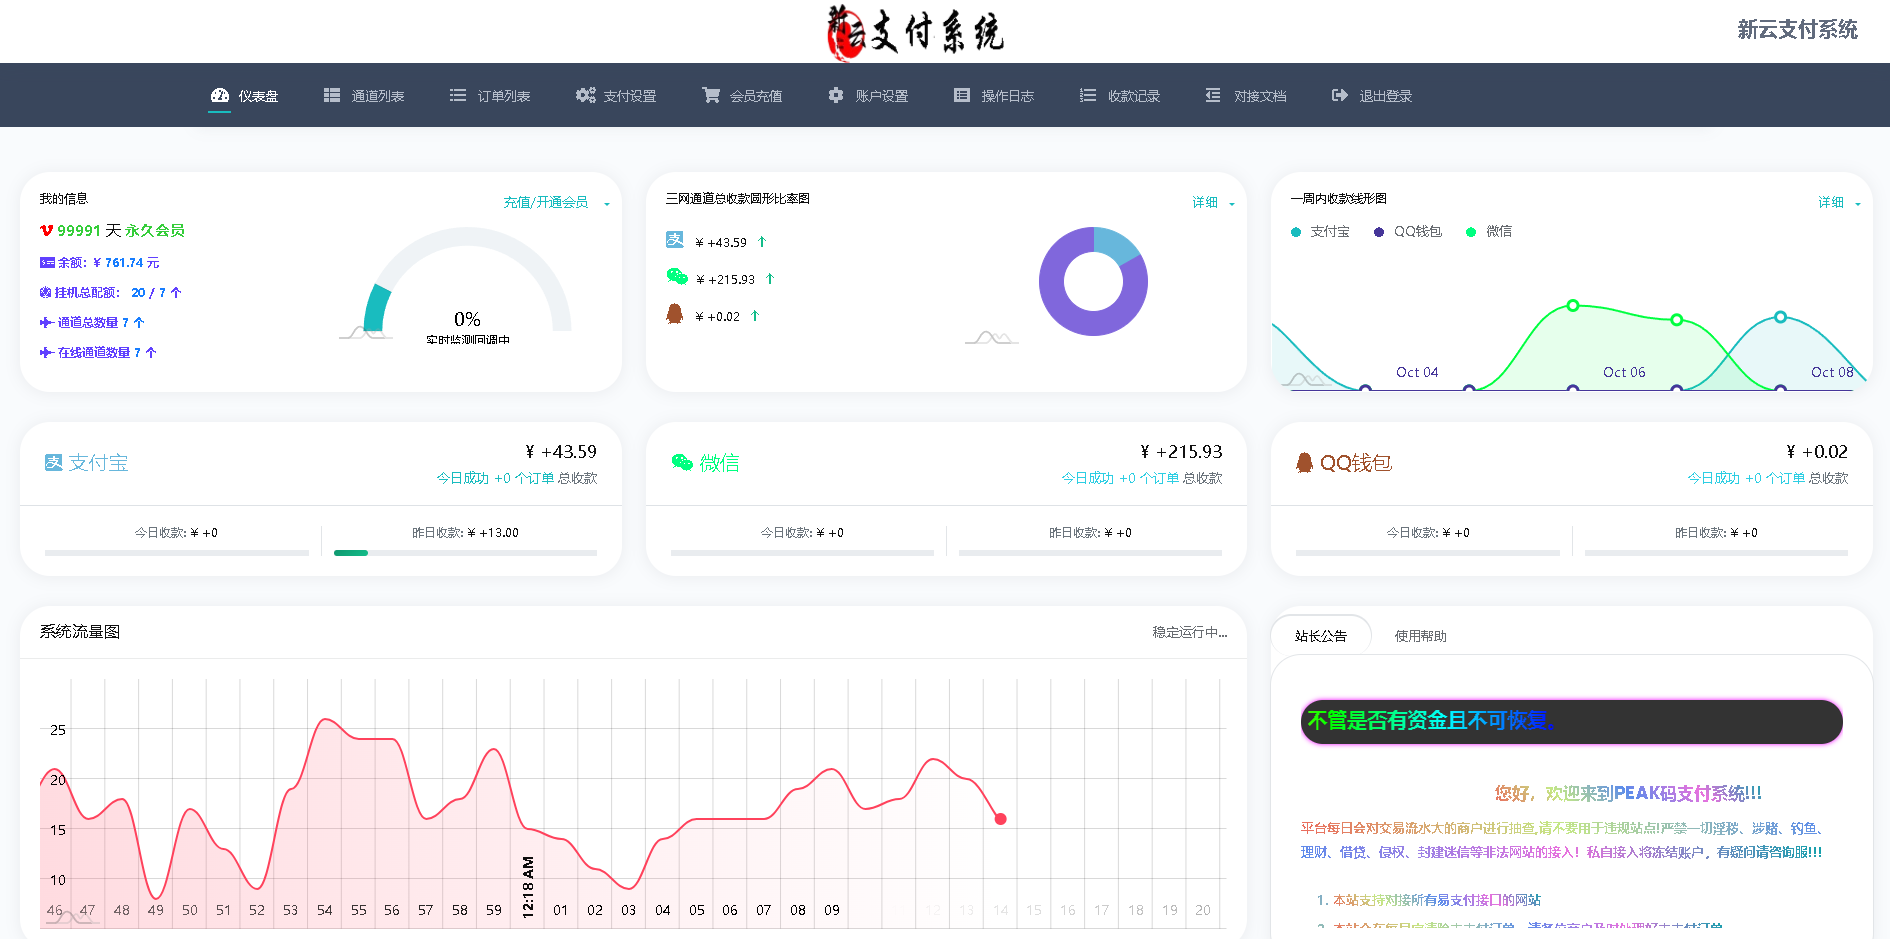Switch to the 使用帮助 tab
The height and width of the screenshot is (939, 1890).
pos(1420,636)
